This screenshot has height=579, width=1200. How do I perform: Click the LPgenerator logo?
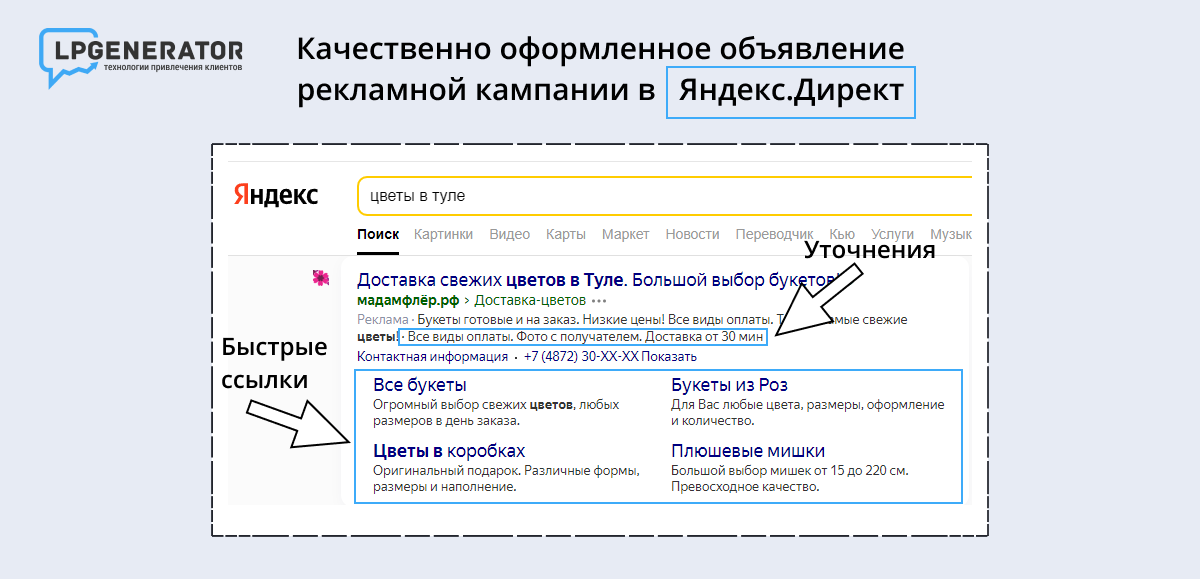[x=140, y=57]
